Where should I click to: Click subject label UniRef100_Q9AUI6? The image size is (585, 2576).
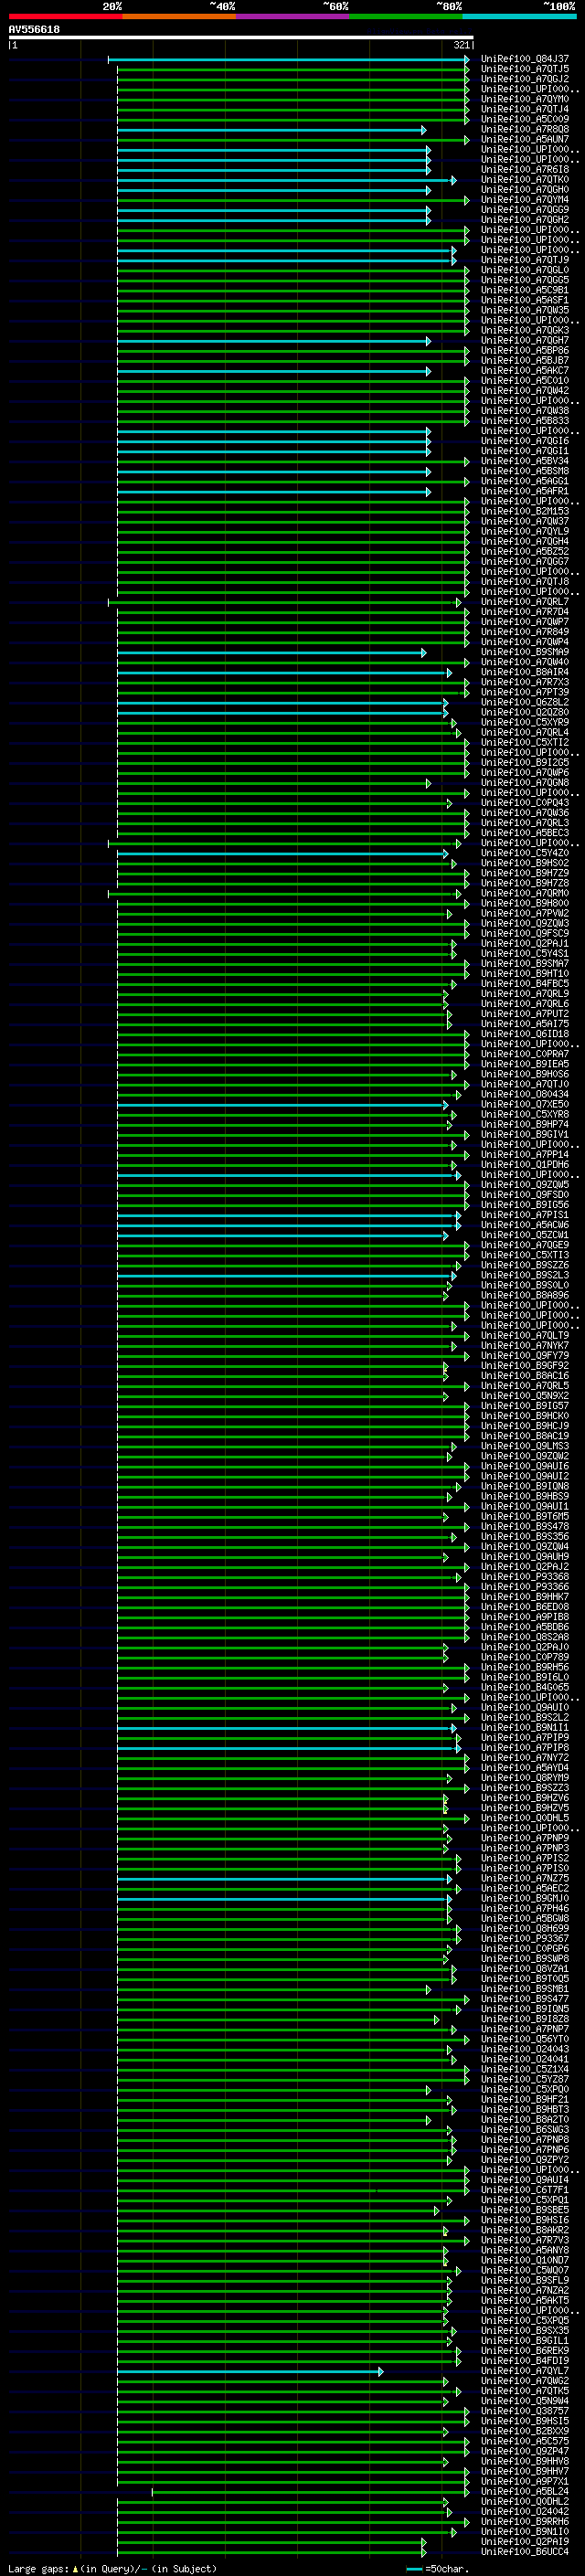point(525,1466)
